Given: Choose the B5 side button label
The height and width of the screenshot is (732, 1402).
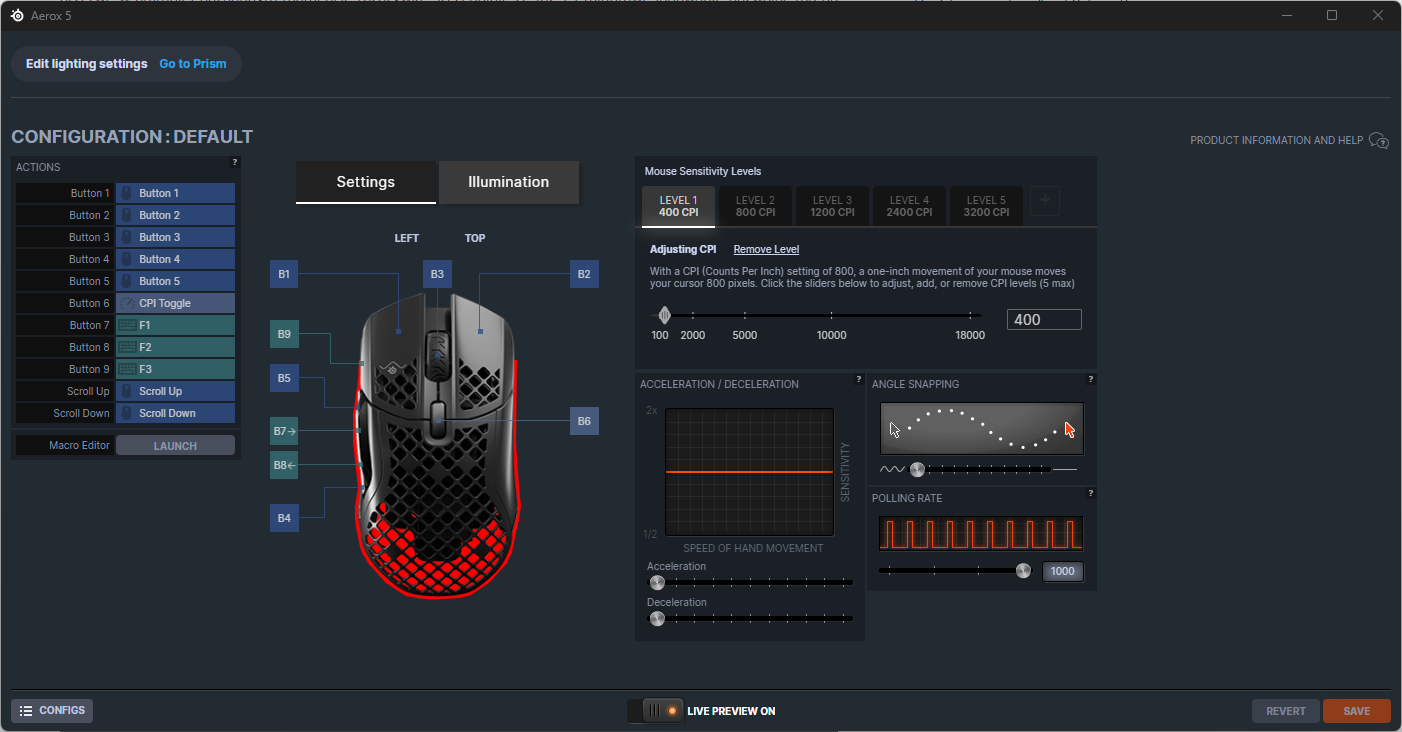Looking at the screenshot, I should point(284,378).
